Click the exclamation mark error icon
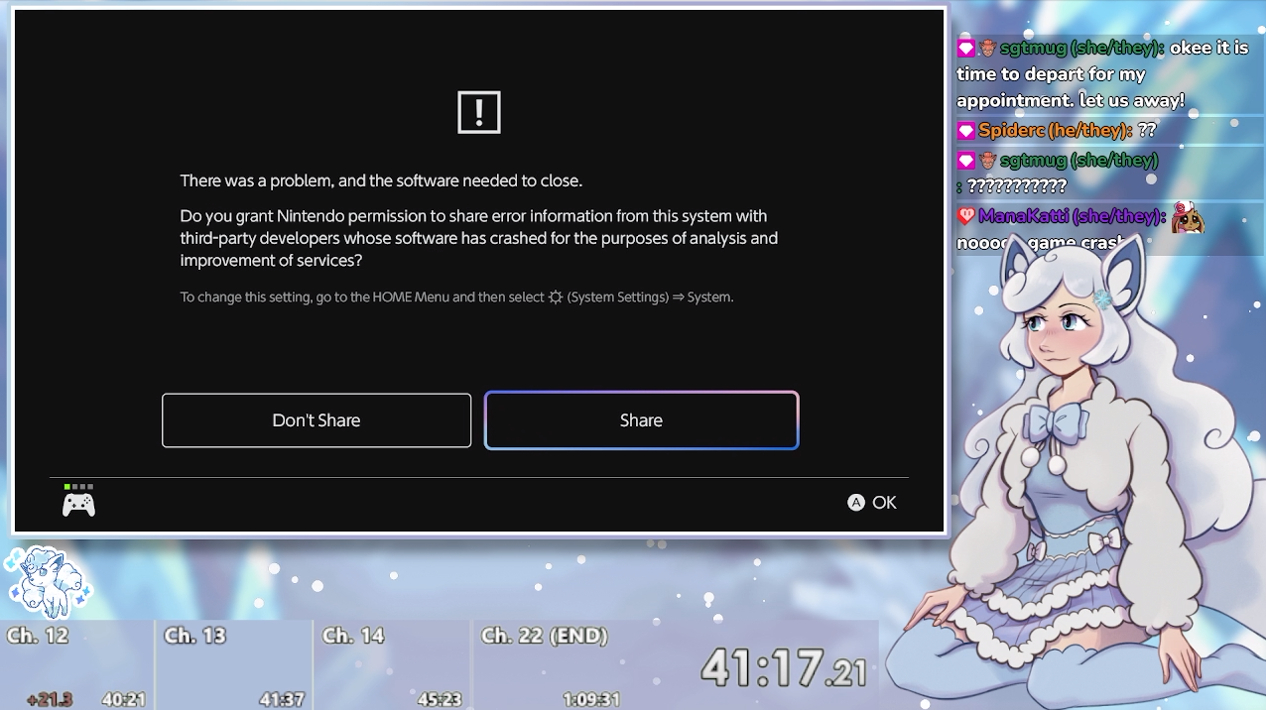The height and width of the screenshot is (710, 1266). click(478, 112)
